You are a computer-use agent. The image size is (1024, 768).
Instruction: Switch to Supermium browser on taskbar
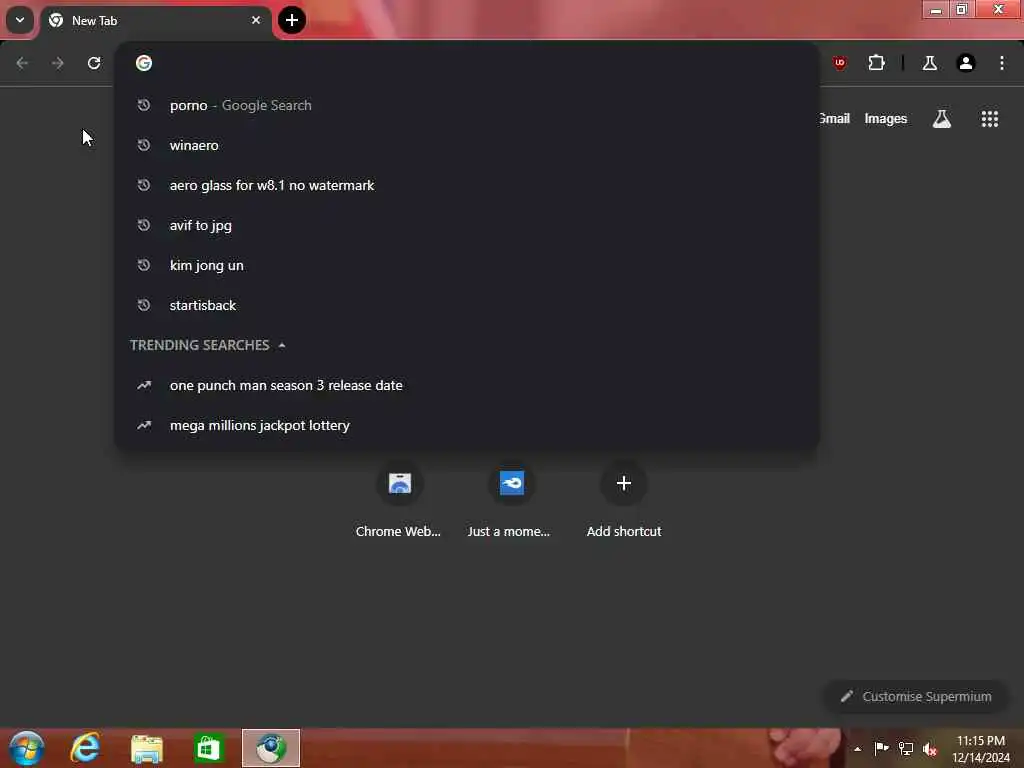click(271, 748)
